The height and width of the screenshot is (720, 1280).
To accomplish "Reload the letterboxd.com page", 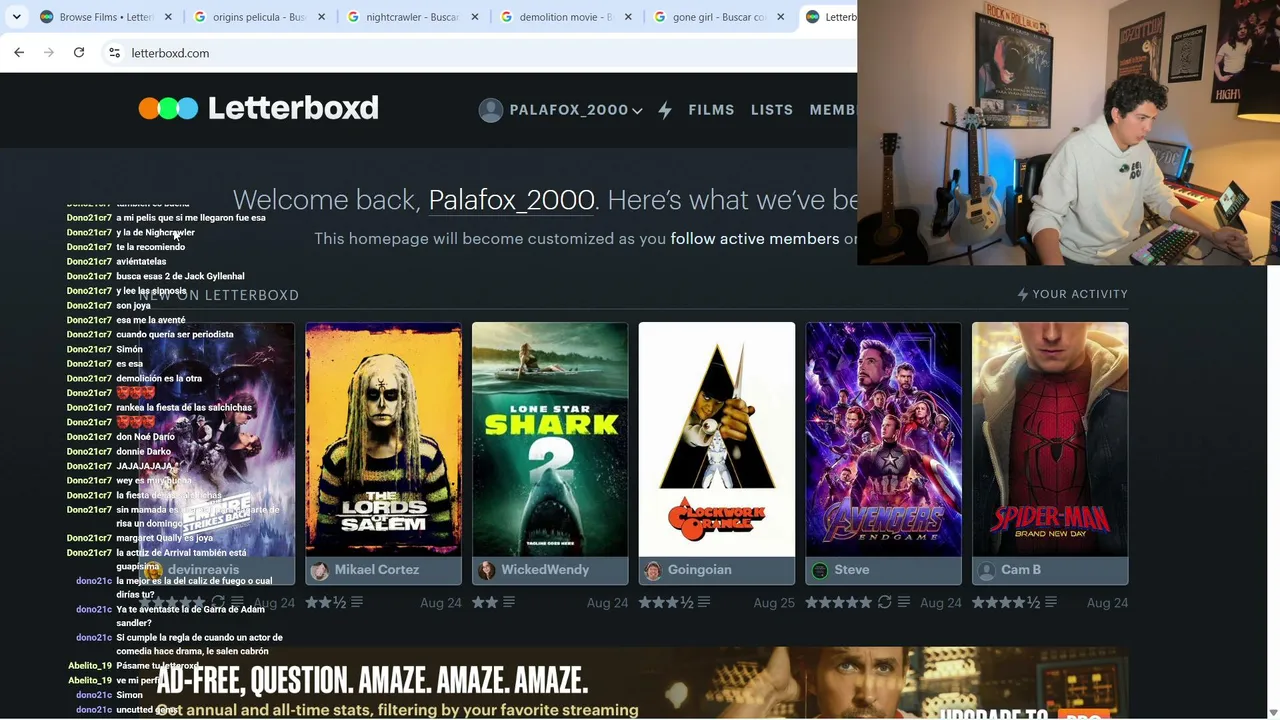I will [79, 52].
